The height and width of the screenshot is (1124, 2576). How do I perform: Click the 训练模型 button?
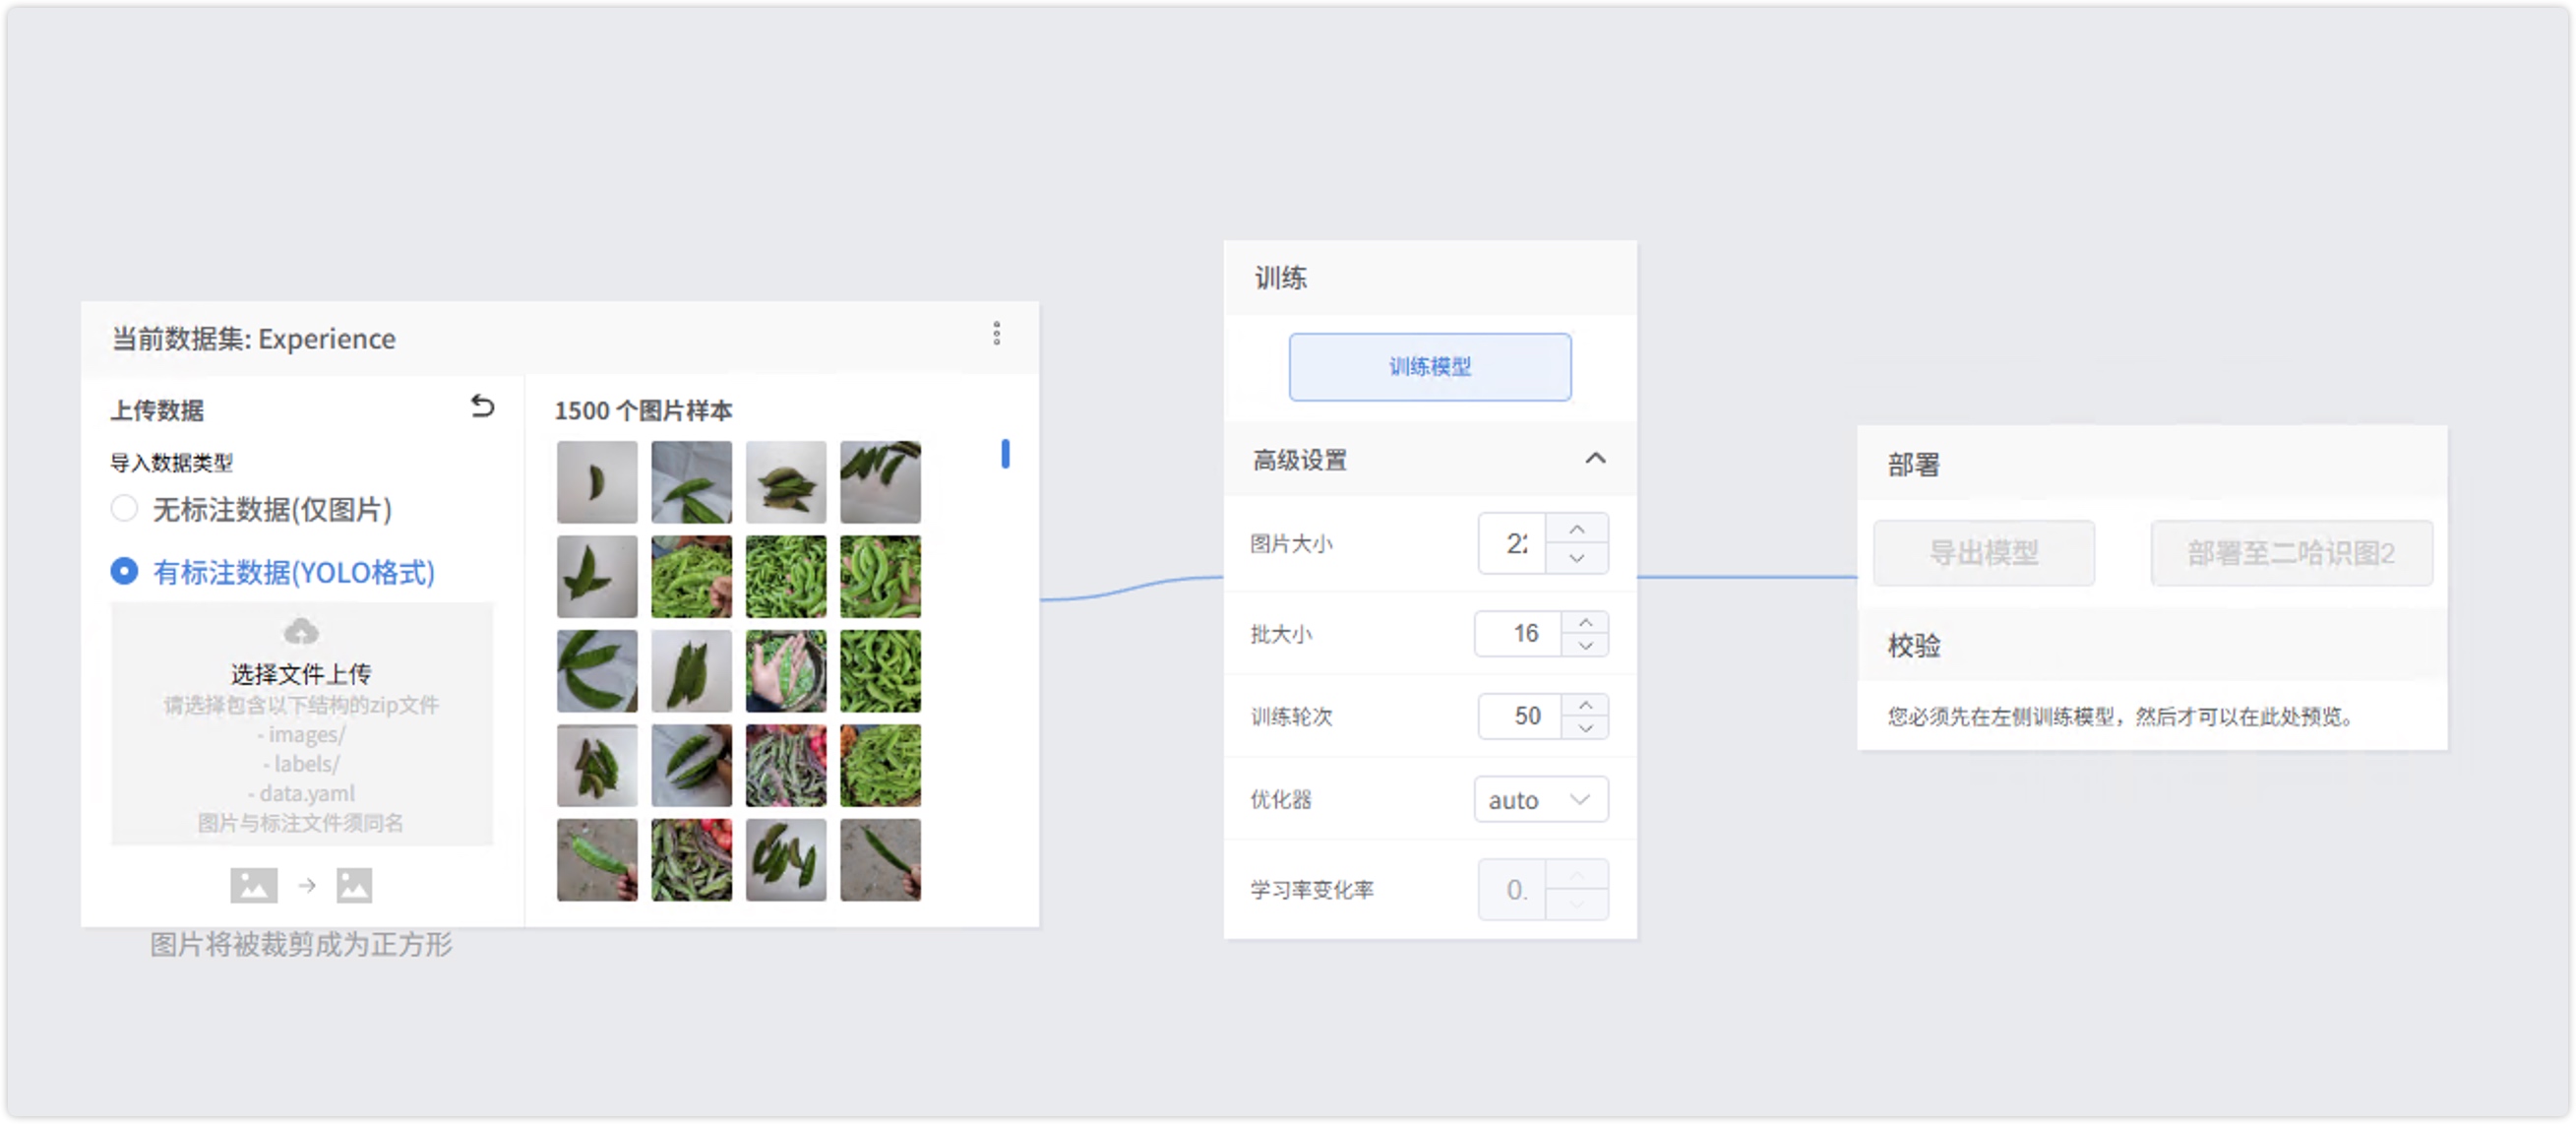(1429, 367)
